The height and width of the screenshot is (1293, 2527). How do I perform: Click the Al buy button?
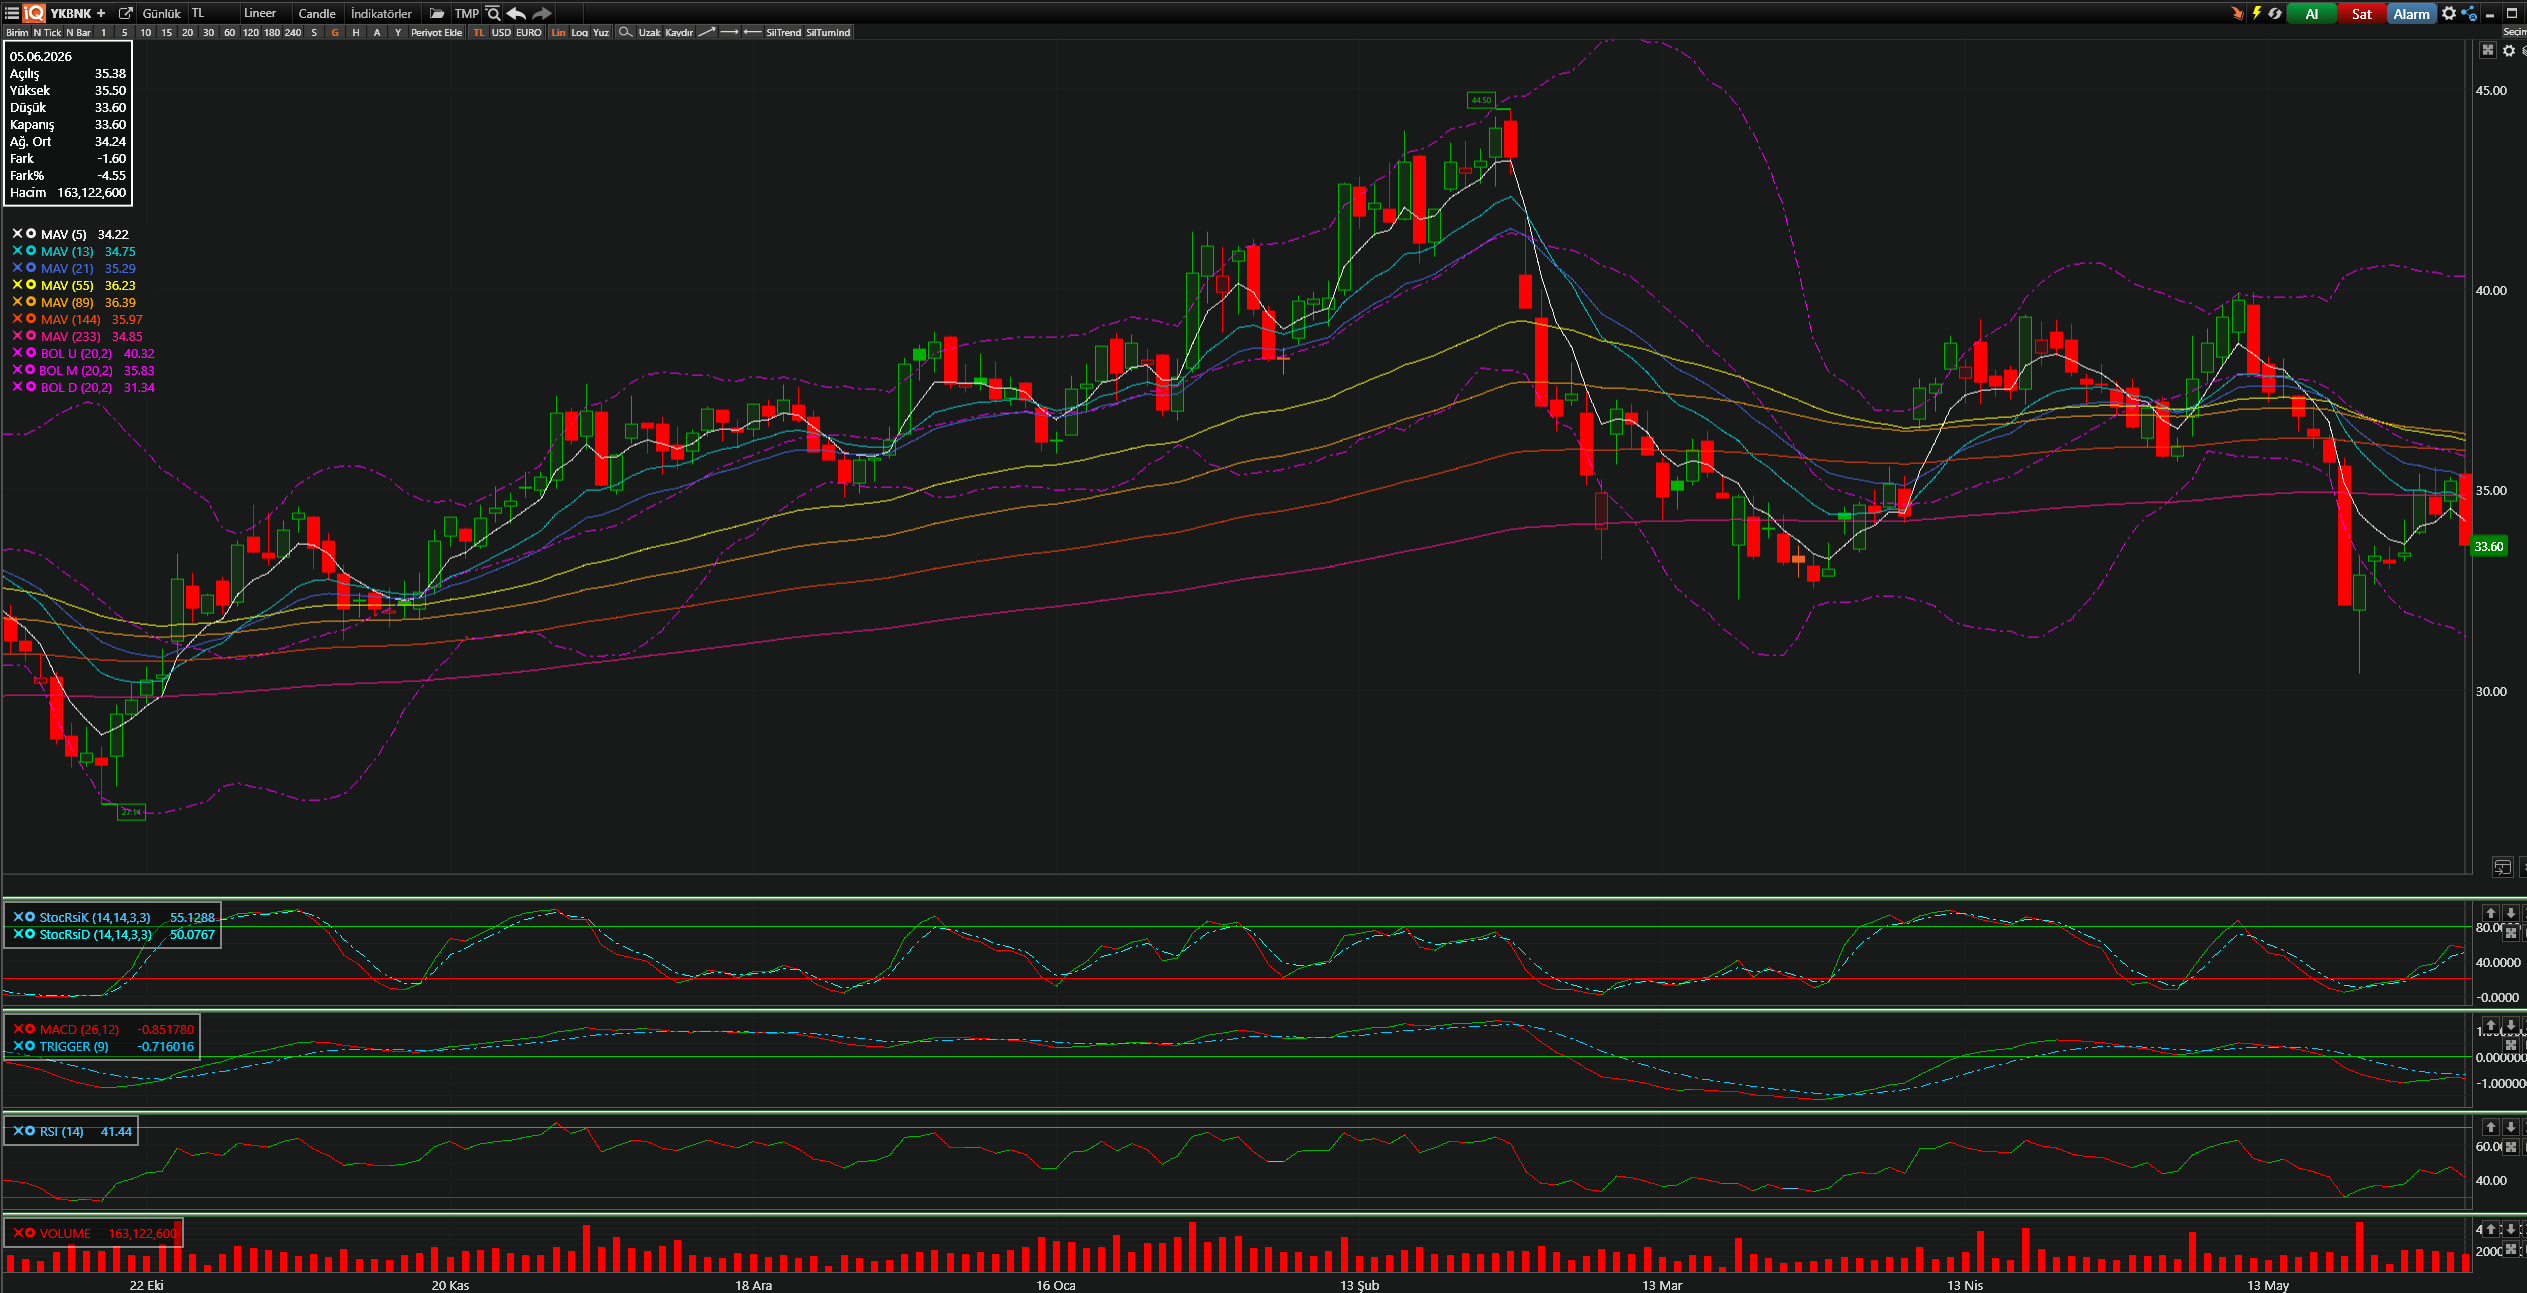coord(2312,13)
